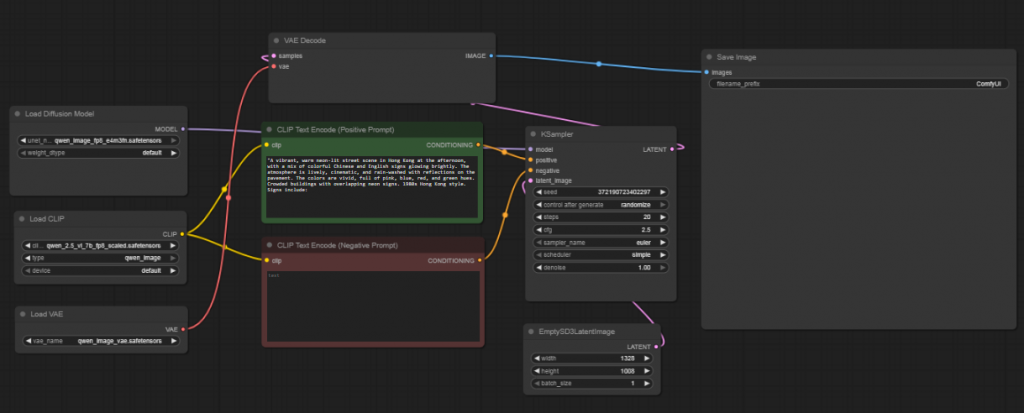Increase denoise with its right arrow
Viewport: 1024px width, 413px height.
[x=662, y=268]
